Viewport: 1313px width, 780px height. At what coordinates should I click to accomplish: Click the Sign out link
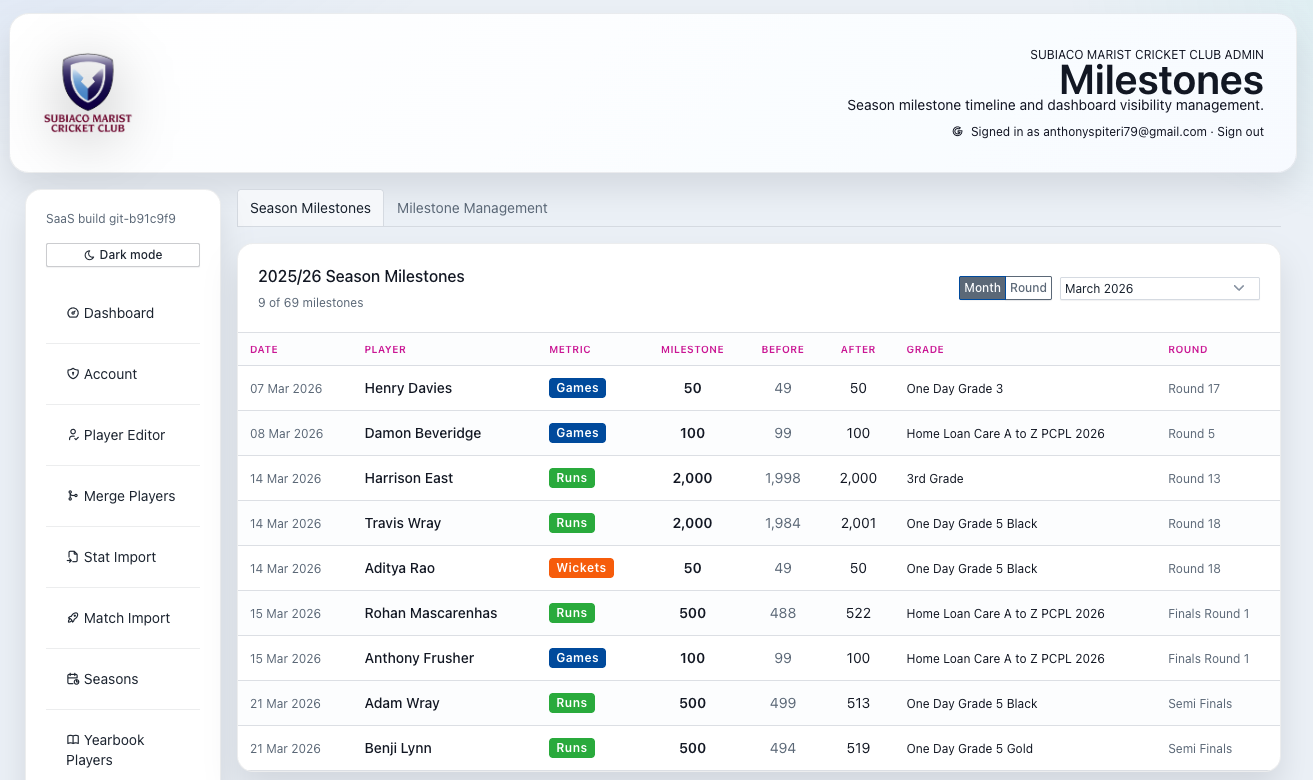click(1240, 132)
